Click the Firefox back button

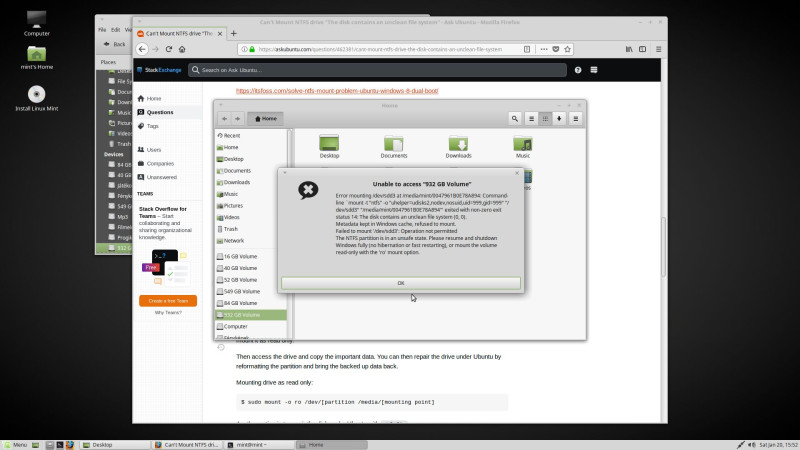142,49
